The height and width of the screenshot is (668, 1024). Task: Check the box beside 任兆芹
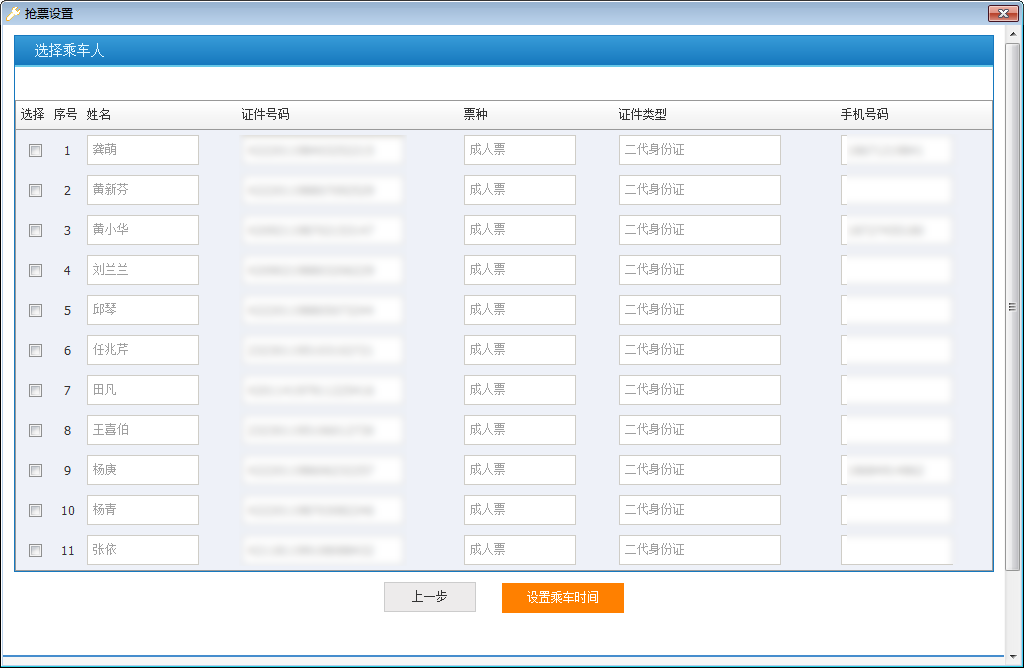35,351
